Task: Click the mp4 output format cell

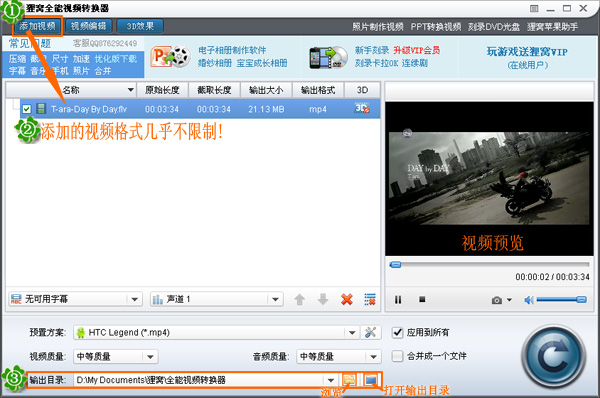Action: pyautogui.click(x=318, y=109)
